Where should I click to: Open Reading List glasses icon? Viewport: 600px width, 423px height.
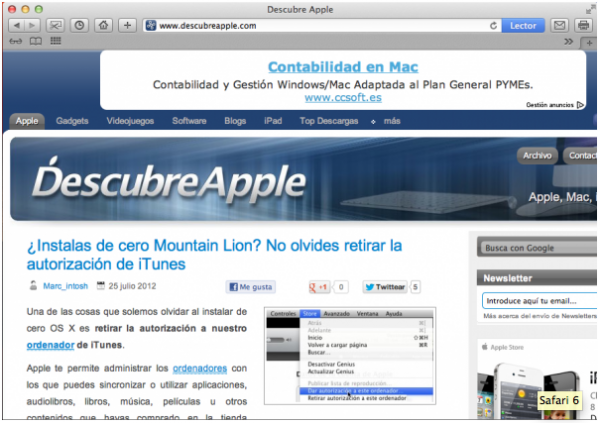[x=16, y=41]
